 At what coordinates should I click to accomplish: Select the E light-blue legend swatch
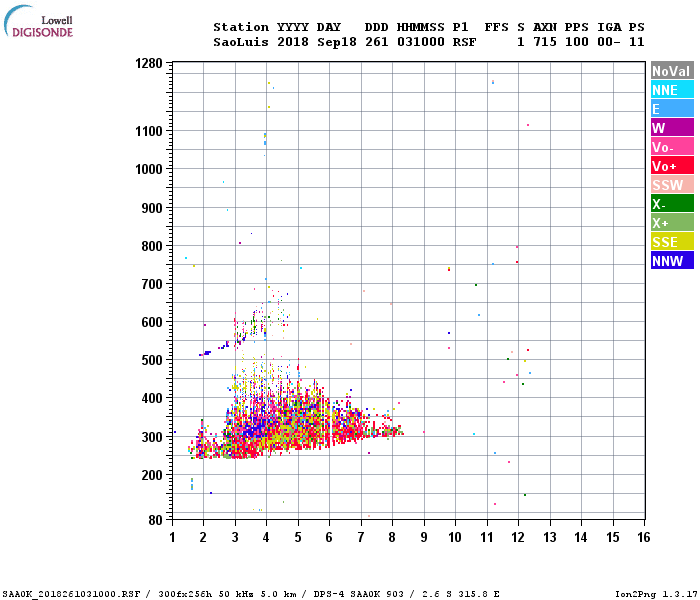tap(672, 108)
